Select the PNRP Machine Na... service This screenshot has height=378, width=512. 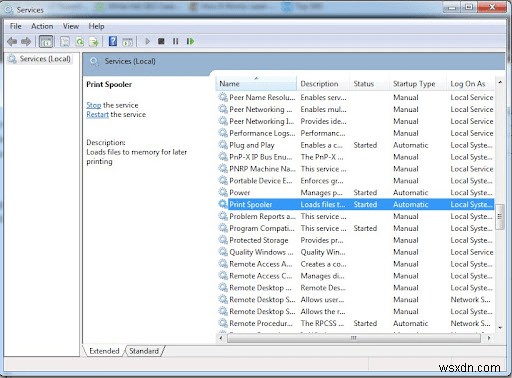[356, 169]
